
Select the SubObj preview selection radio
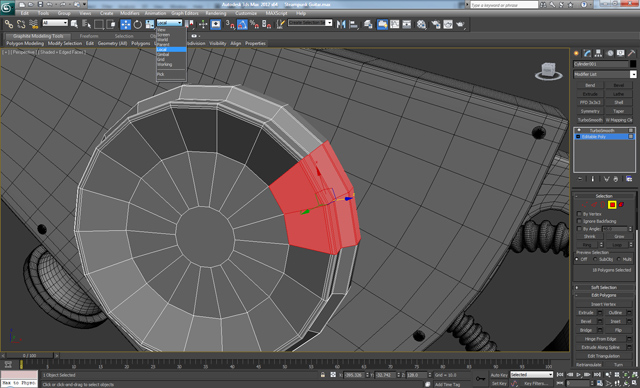[x=595, y=259]
